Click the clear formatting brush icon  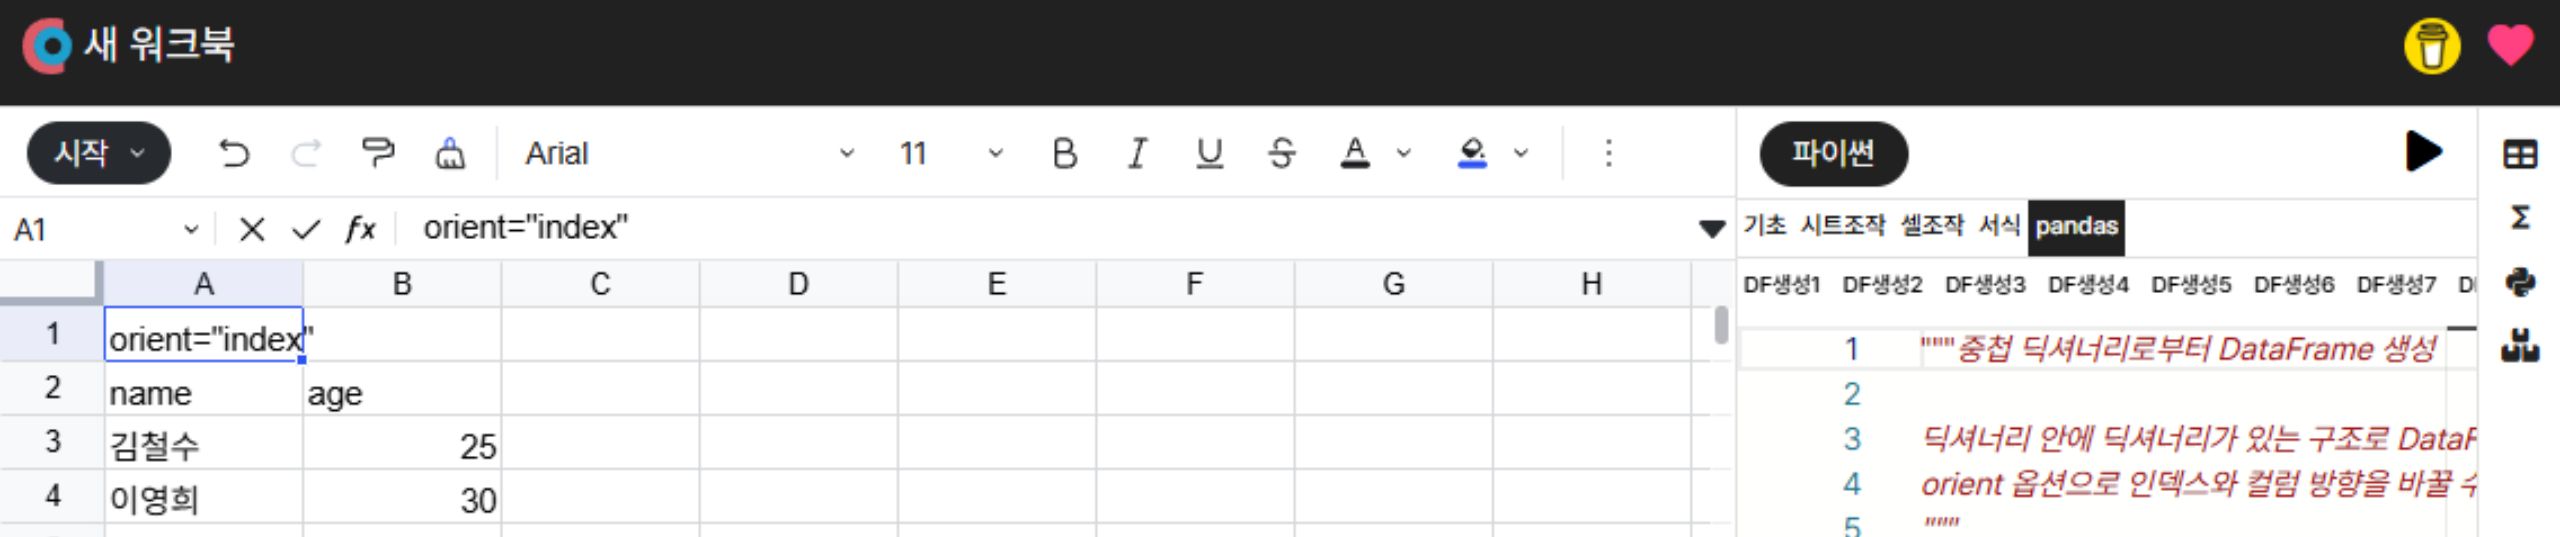pyautogui.click(x=450, y=153)
